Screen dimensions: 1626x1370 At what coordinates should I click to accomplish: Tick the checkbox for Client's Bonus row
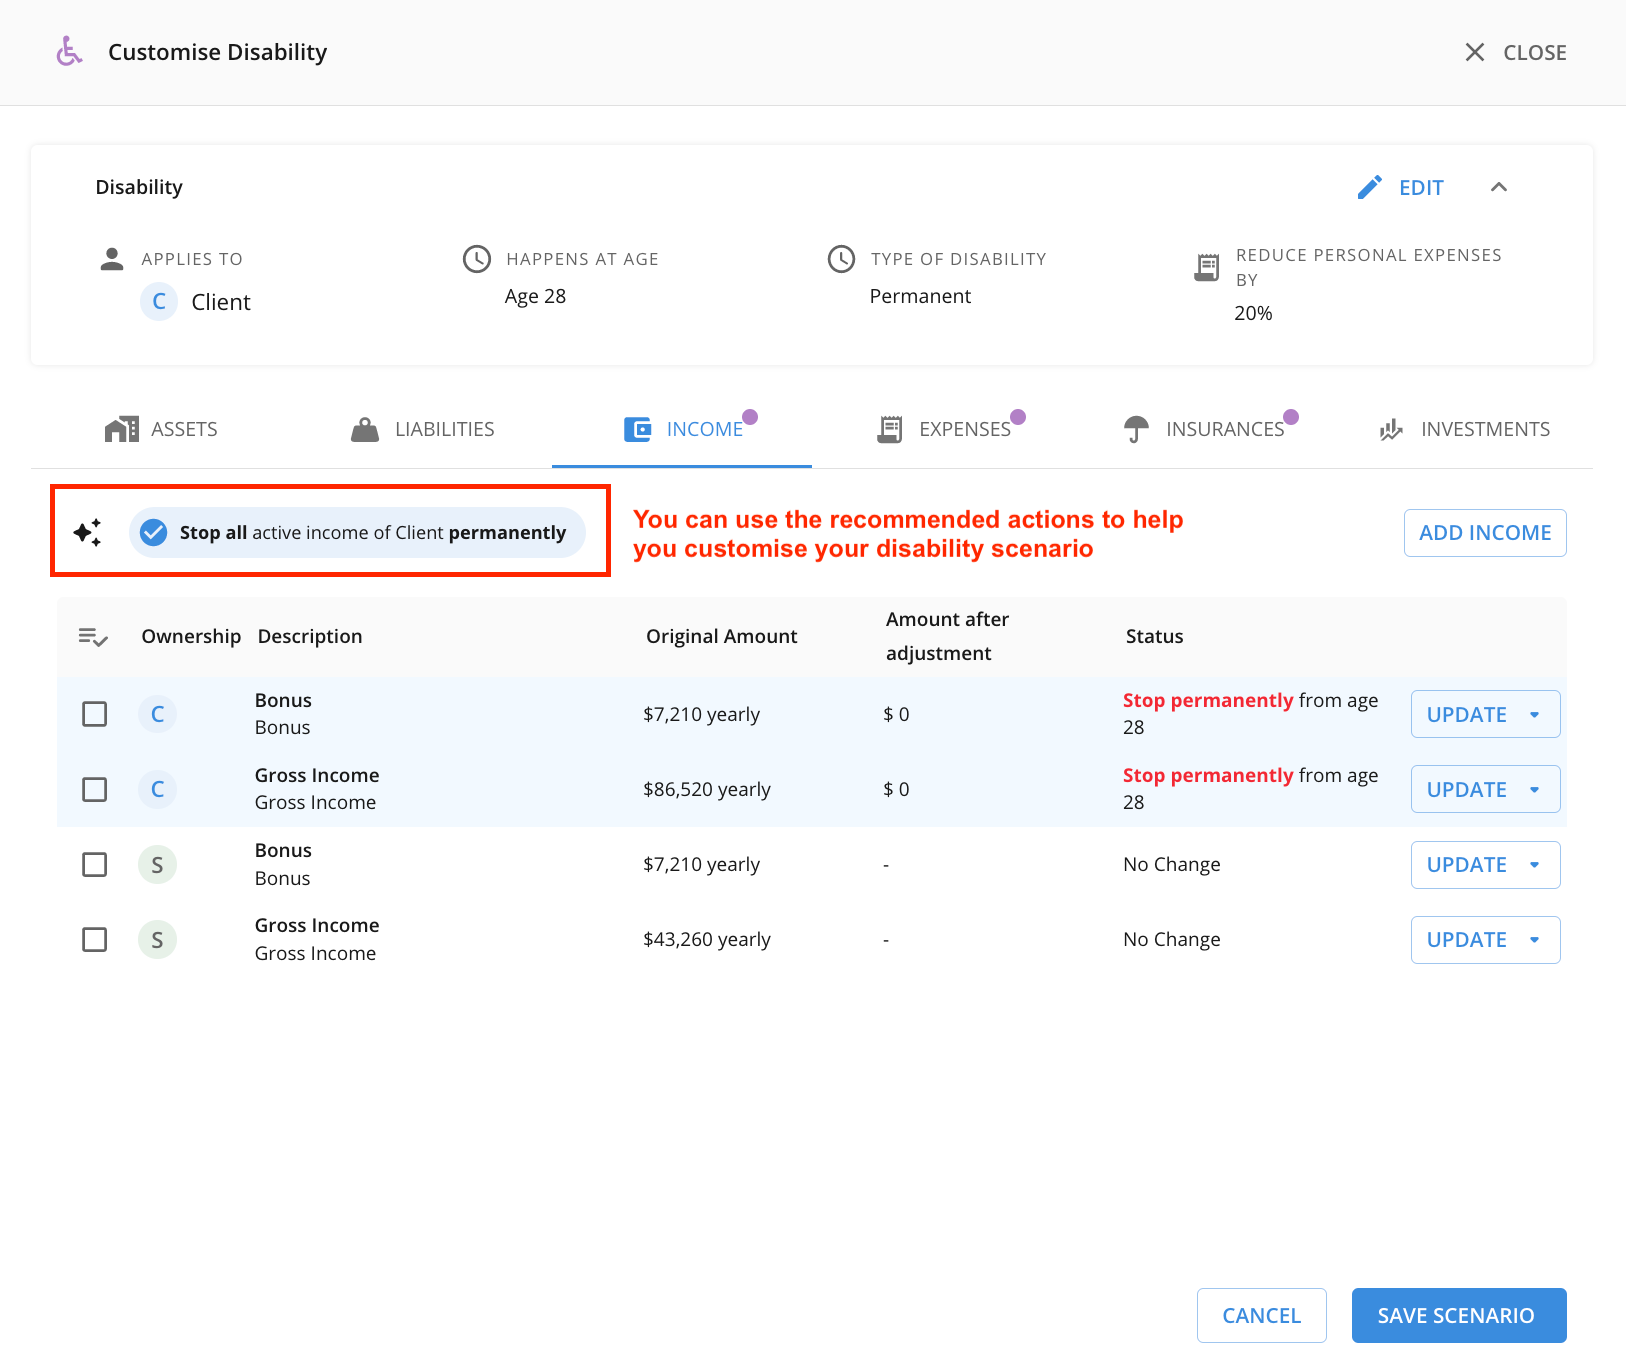click(x=95, y=714)
